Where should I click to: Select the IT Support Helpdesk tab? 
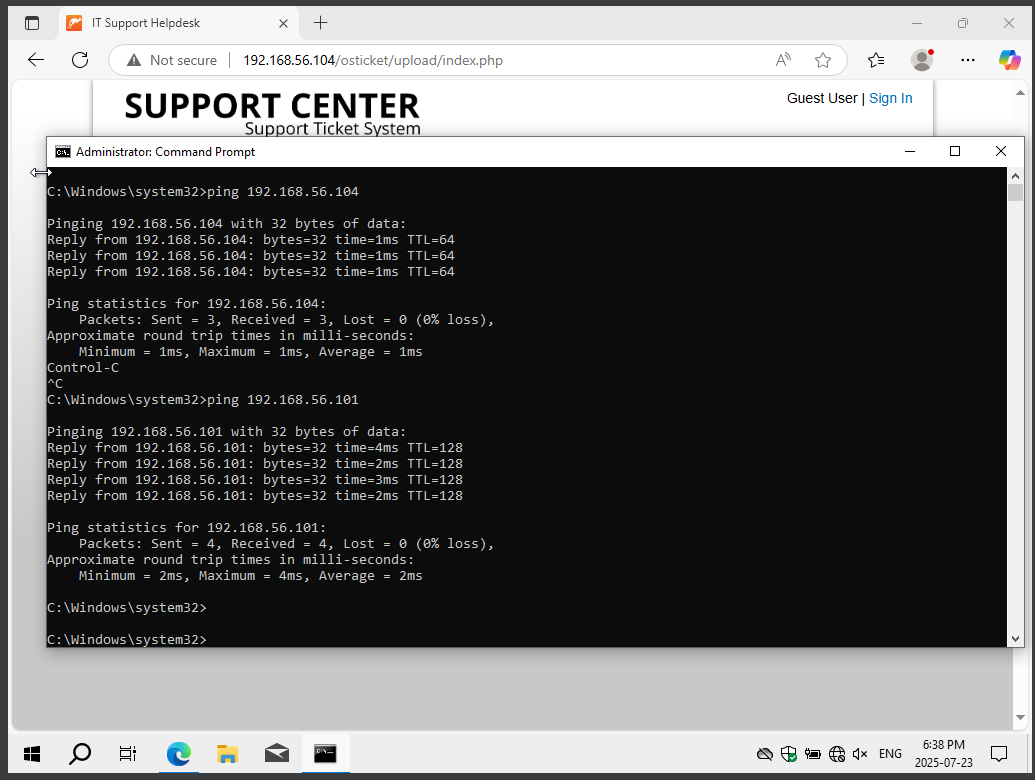click(x=177, y=23)
